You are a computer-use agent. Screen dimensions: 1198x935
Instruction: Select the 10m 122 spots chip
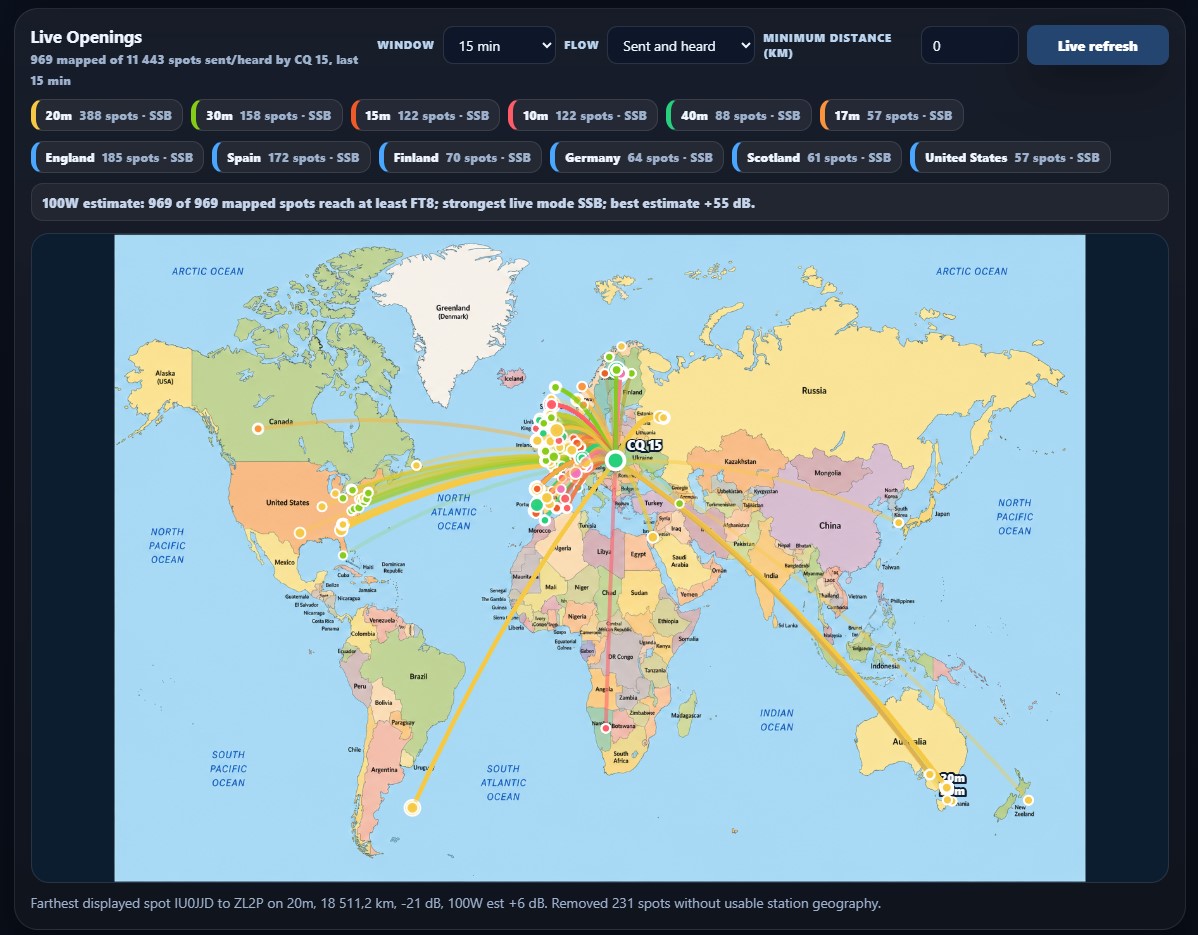(583, 115)
